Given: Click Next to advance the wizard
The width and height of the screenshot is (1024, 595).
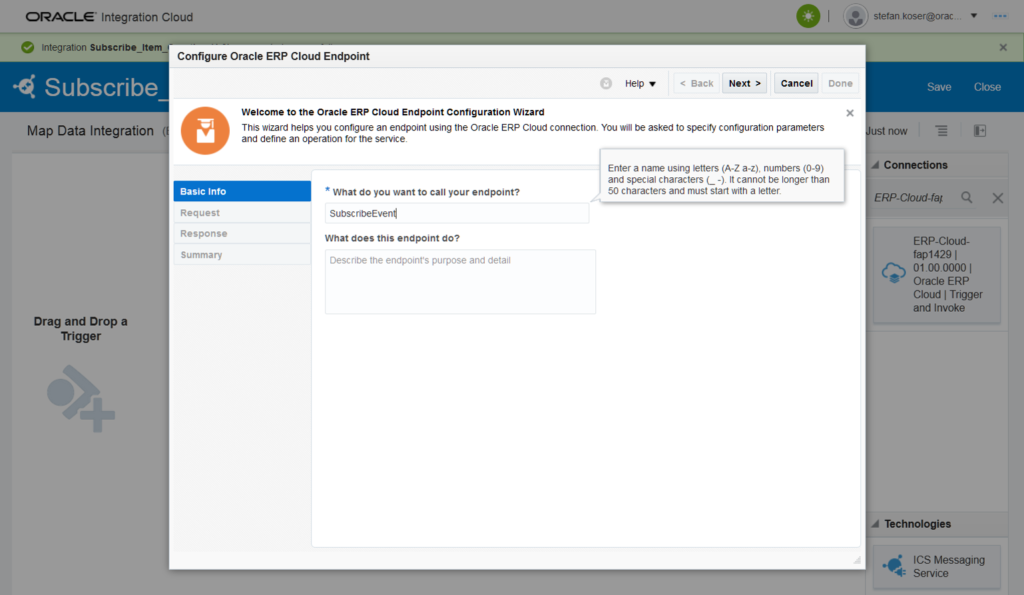Looking at the screenshot, I should (744, 83).
